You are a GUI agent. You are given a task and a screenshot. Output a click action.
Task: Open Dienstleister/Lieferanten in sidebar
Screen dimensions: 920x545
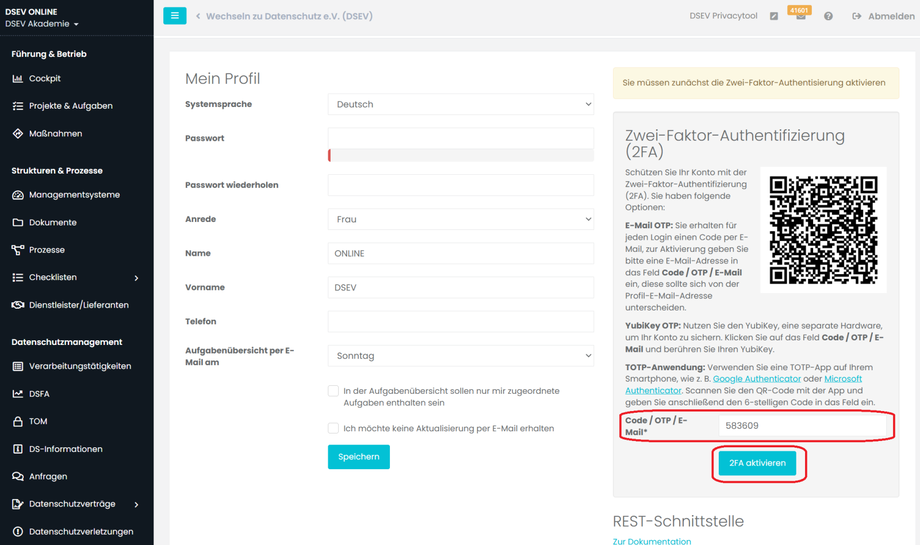coord(79,305)
